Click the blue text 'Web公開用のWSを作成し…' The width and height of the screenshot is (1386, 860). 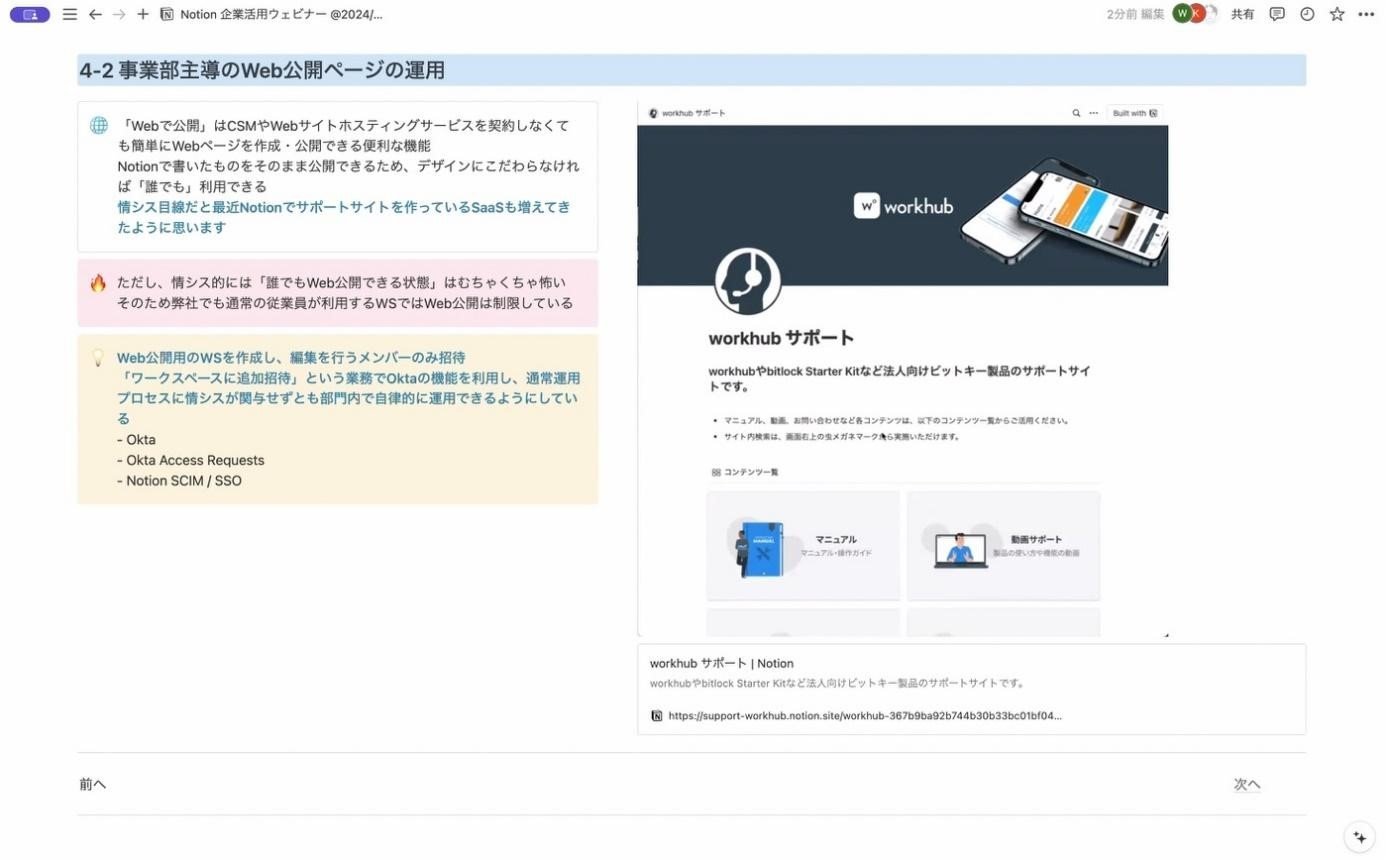pyautogui.click(x=291, y=357)
